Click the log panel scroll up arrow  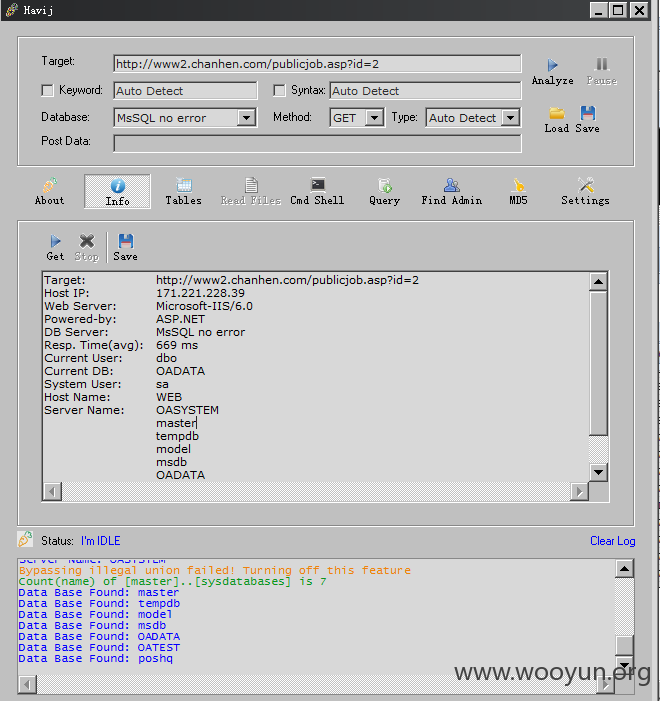coord(624,569)
